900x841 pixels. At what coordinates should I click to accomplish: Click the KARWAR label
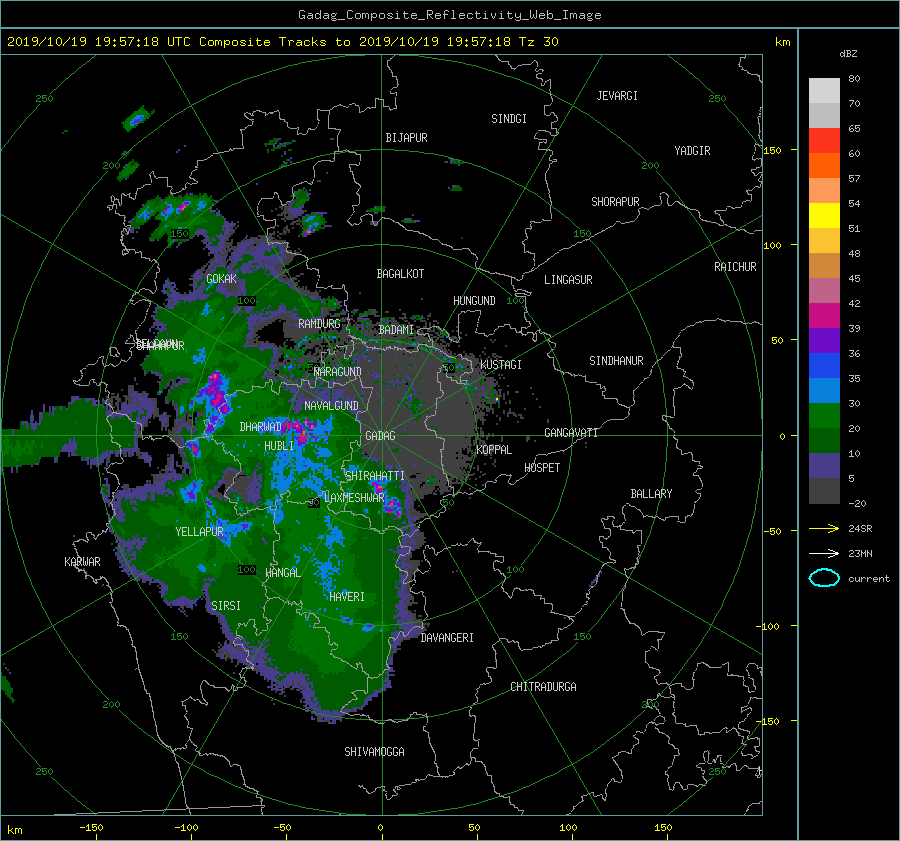[82, 562]
